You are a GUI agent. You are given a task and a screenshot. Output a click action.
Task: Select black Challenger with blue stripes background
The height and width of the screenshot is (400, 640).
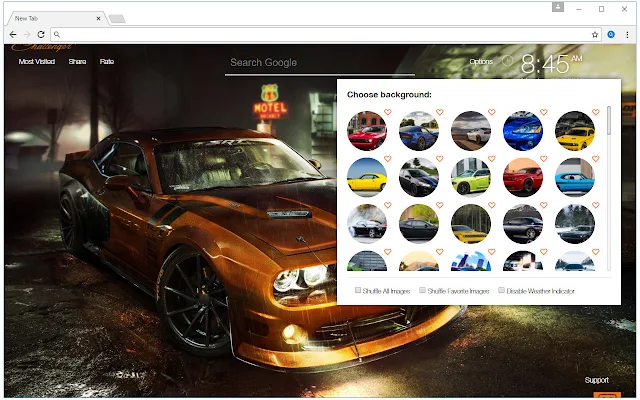(x=419, y=178)
